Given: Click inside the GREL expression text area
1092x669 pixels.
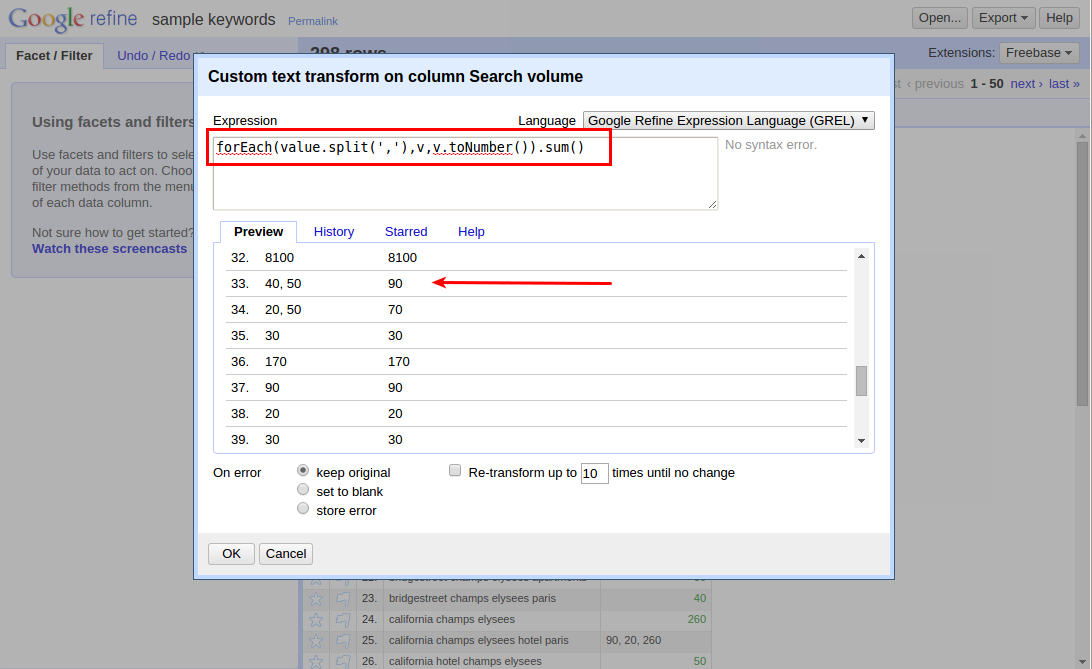Looking at the screenshot, I should (x=465, y=173).
